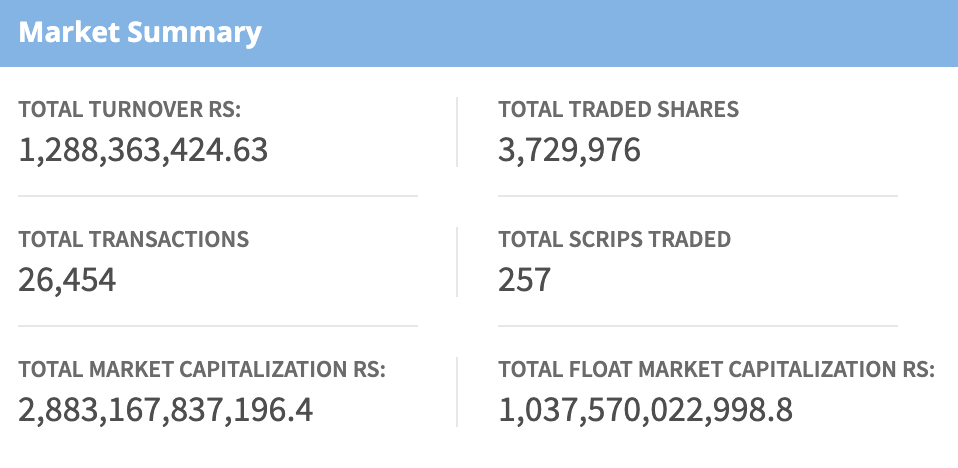The height and width of the screenshot is (468, 958).
Task: Click the separator line under scrips traded value
Action: 698,326
